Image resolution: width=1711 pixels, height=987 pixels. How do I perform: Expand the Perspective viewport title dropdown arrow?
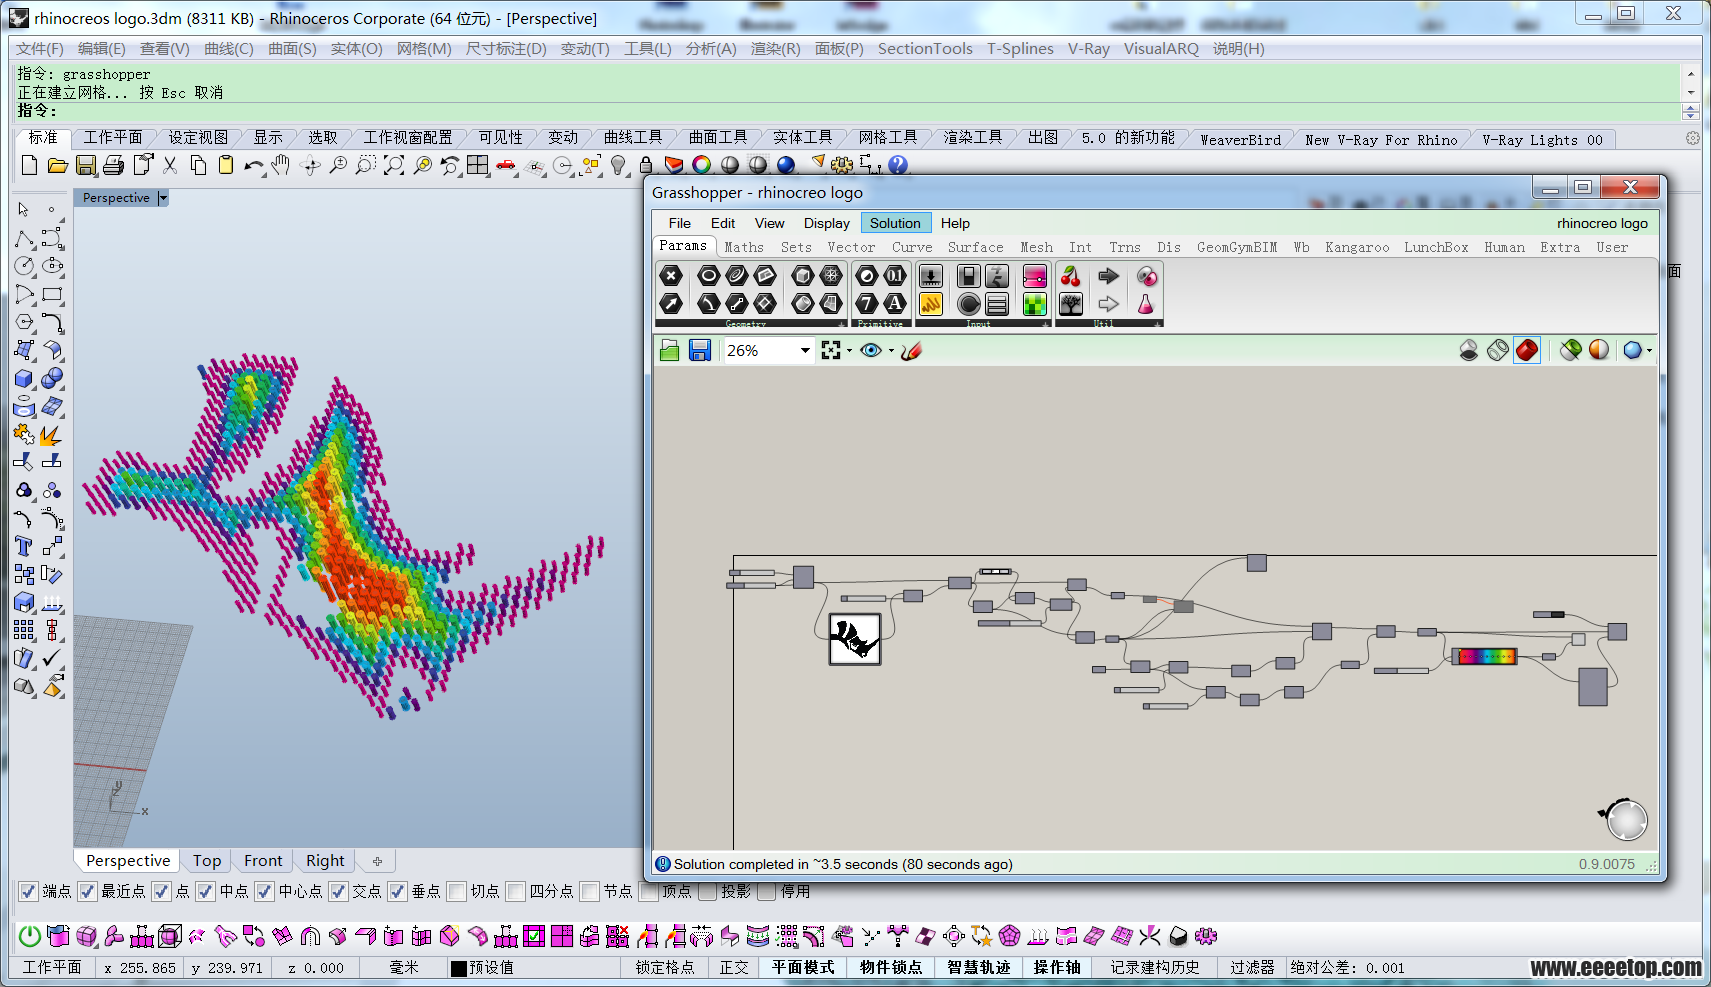pyautogui.click(x=163, y=198)
